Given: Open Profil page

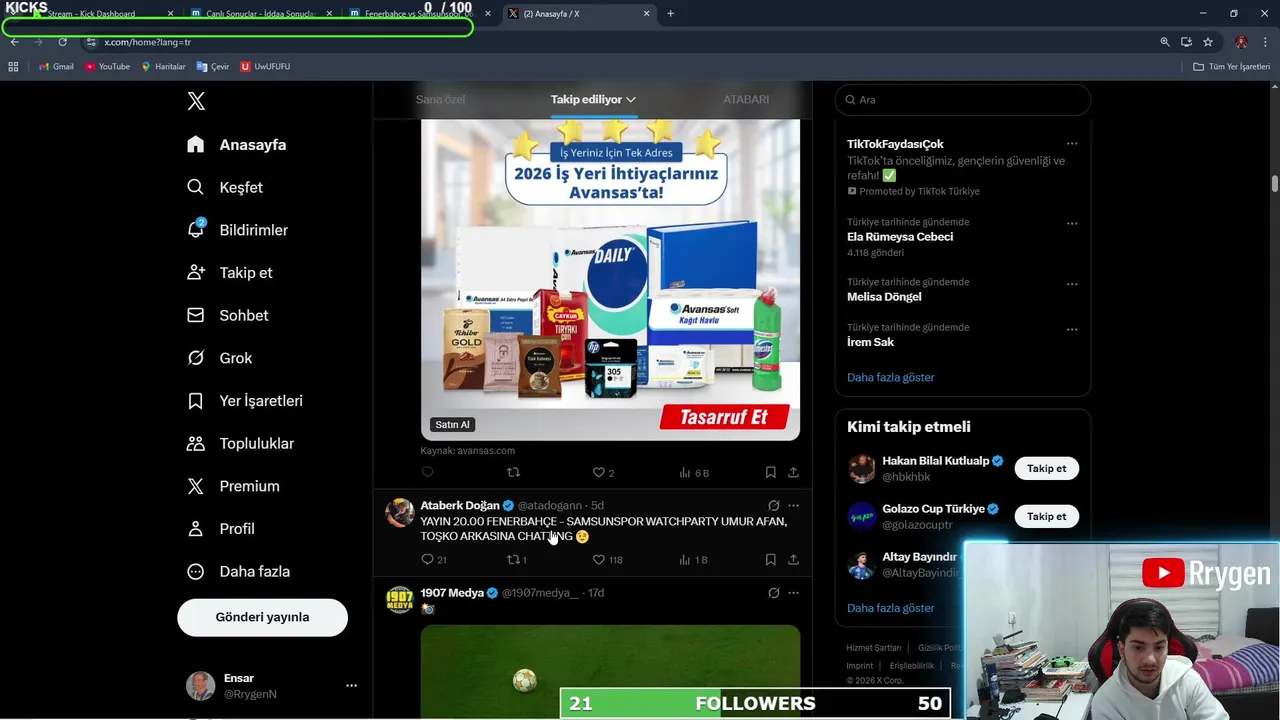Looking at the screenshot, I should click(x=221, y=529).
